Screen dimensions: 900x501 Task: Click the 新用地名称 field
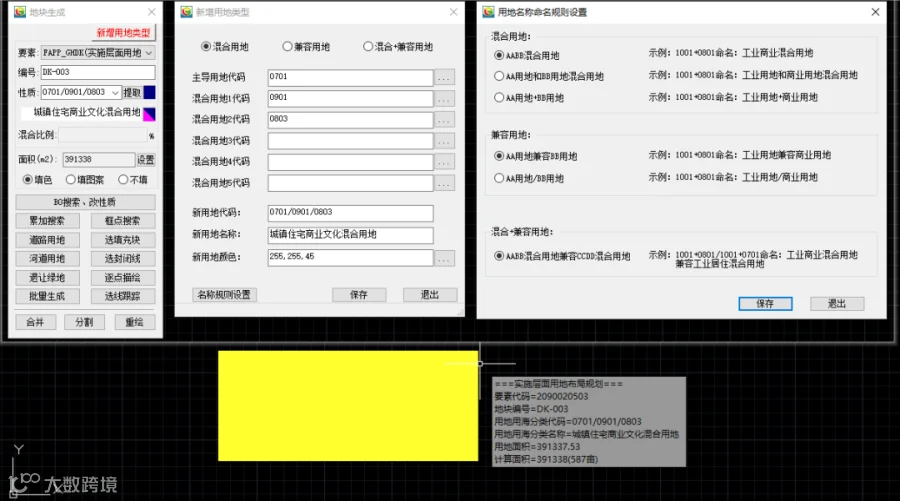tap(350, 235)
